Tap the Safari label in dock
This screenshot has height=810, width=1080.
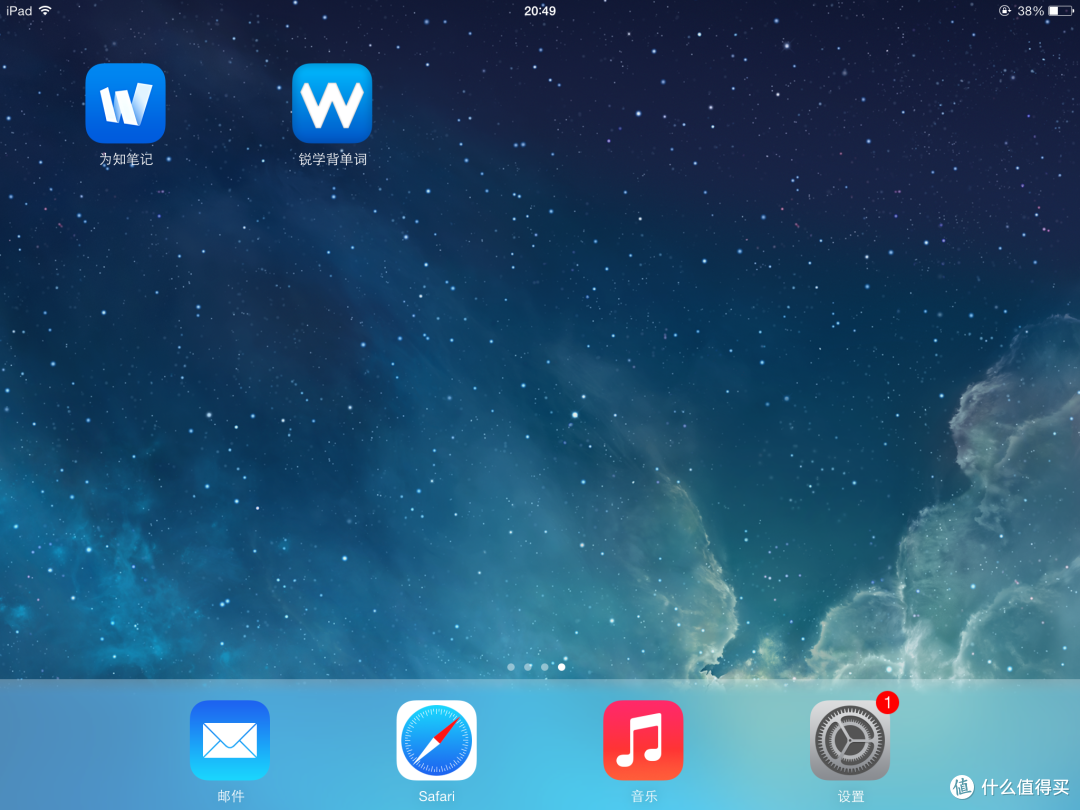(x=437, y=796)
